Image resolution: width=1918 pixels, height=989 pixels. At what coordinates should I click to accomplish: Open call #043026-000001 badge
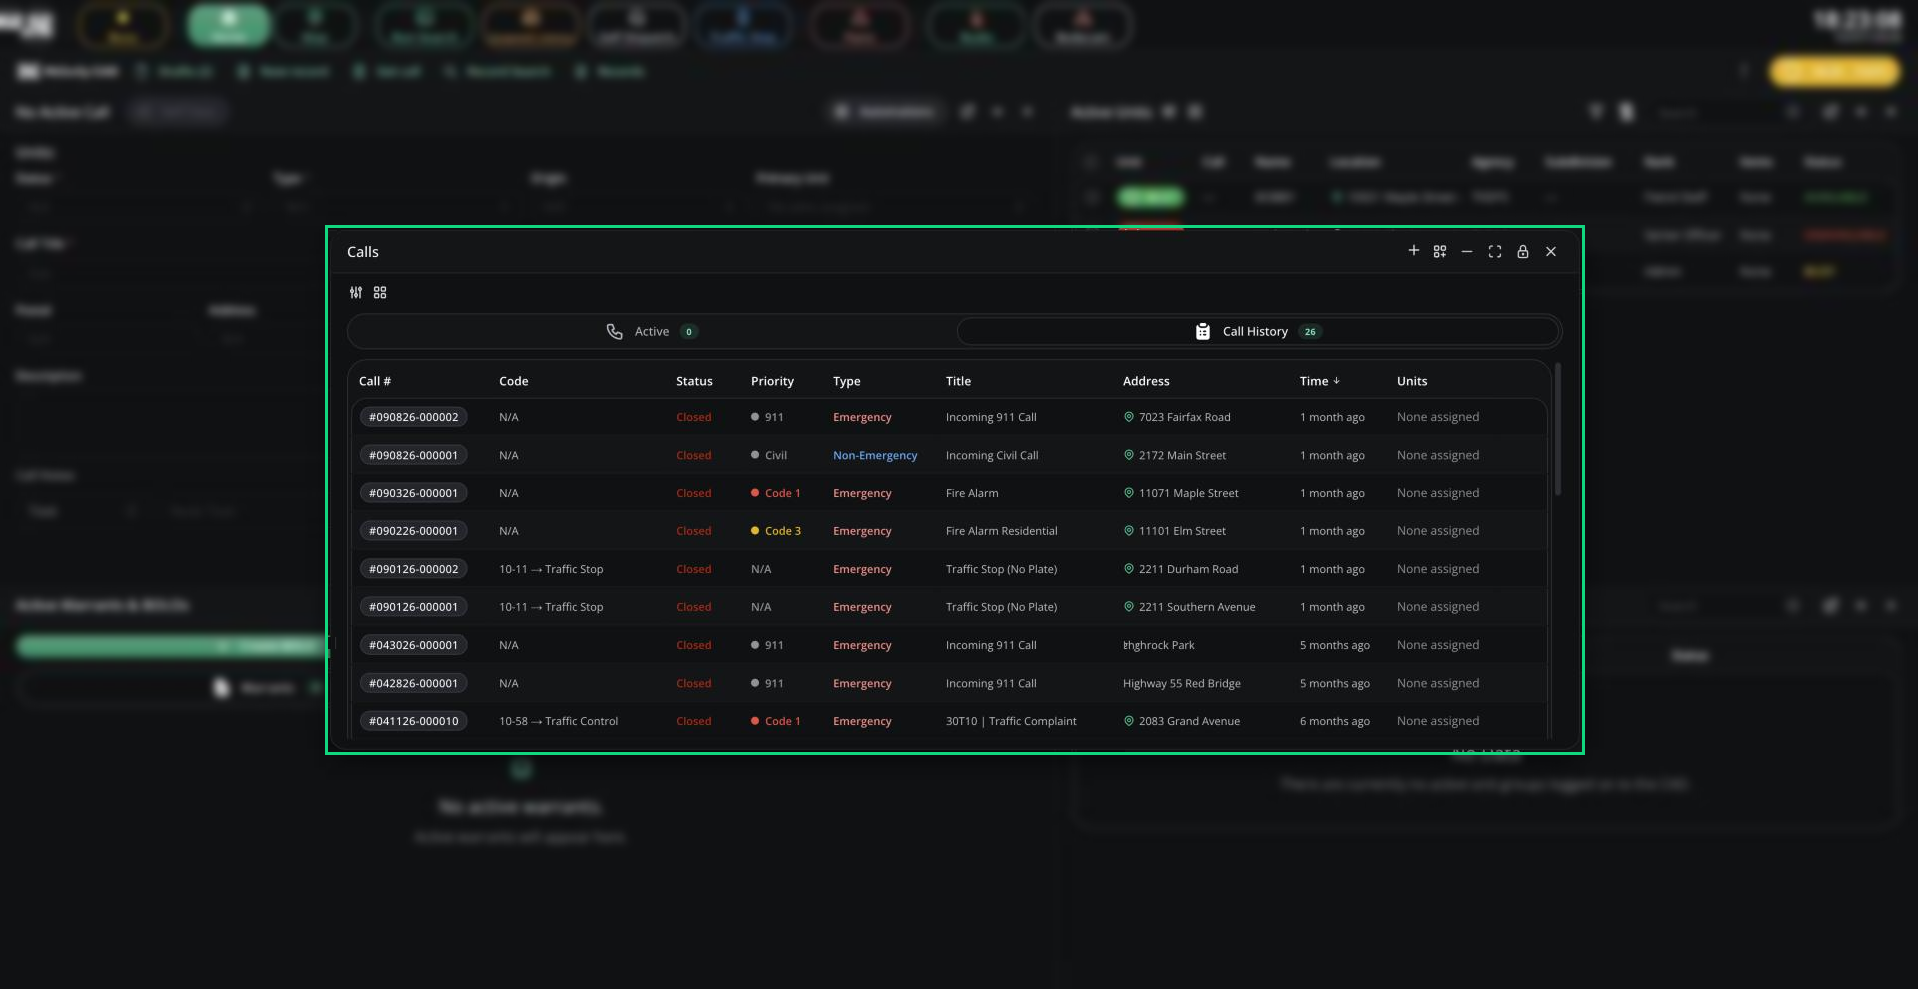(x=413, y=645)
